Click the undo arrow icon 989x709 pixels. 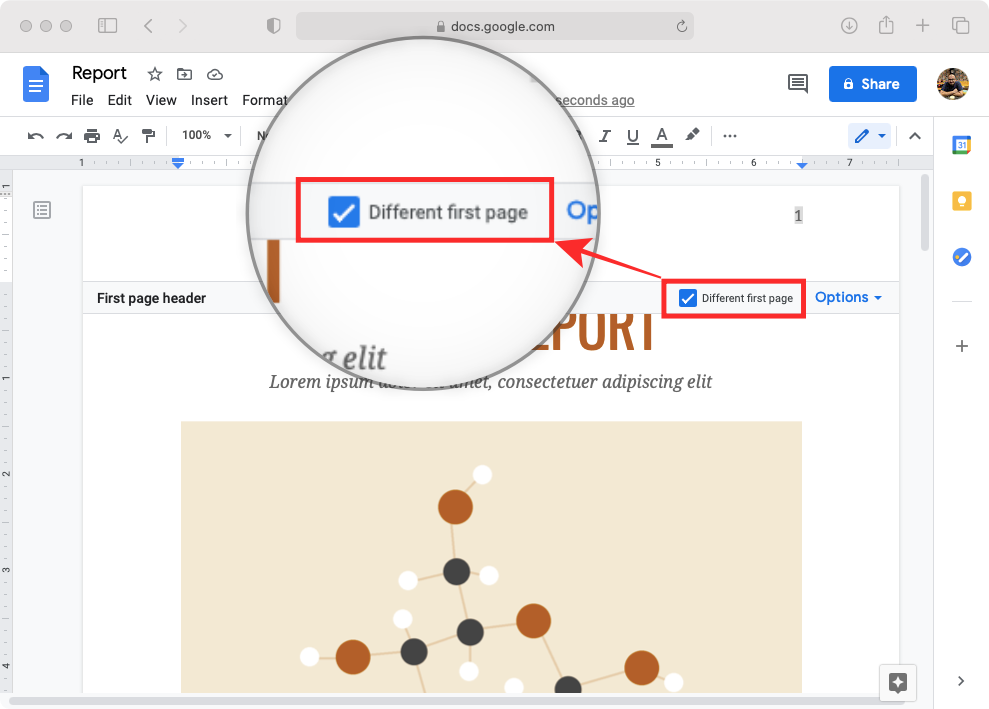coord(36,136)
